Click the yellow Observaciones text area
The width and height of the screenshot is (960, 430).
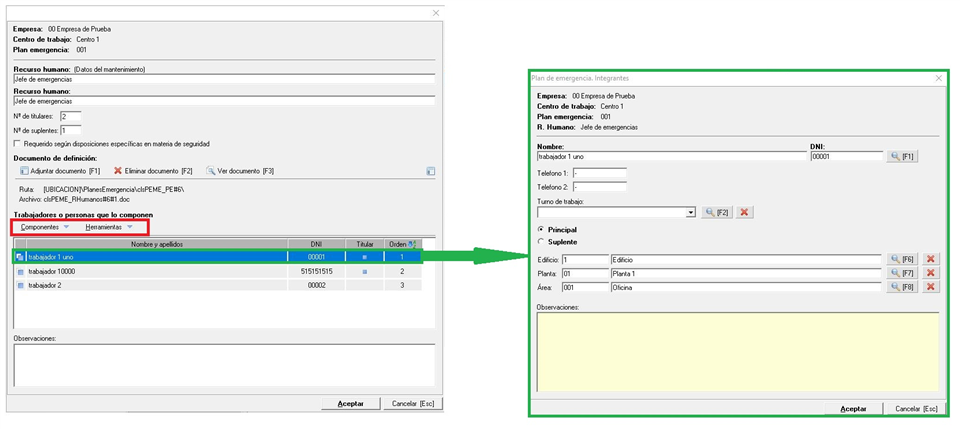738,350
